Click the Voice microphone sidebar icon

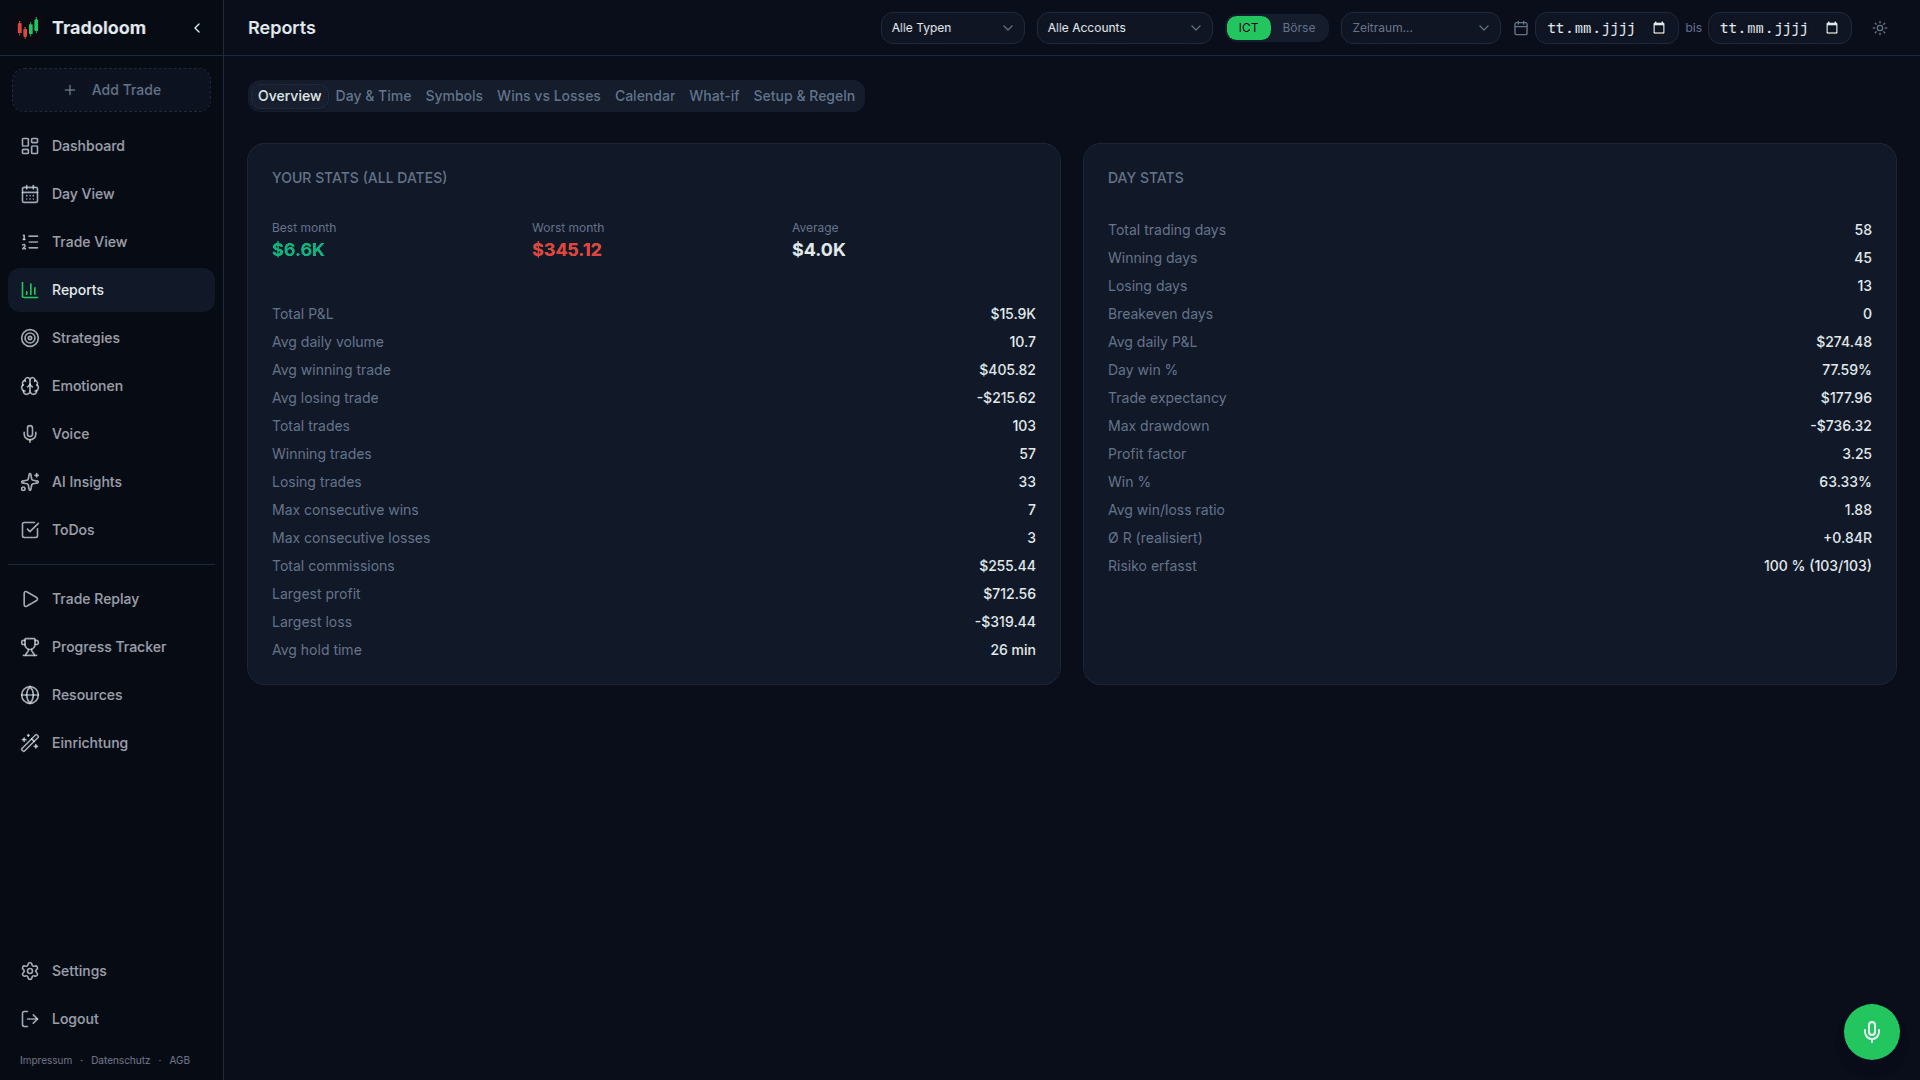pyautogui.click(x=30, y=434)
